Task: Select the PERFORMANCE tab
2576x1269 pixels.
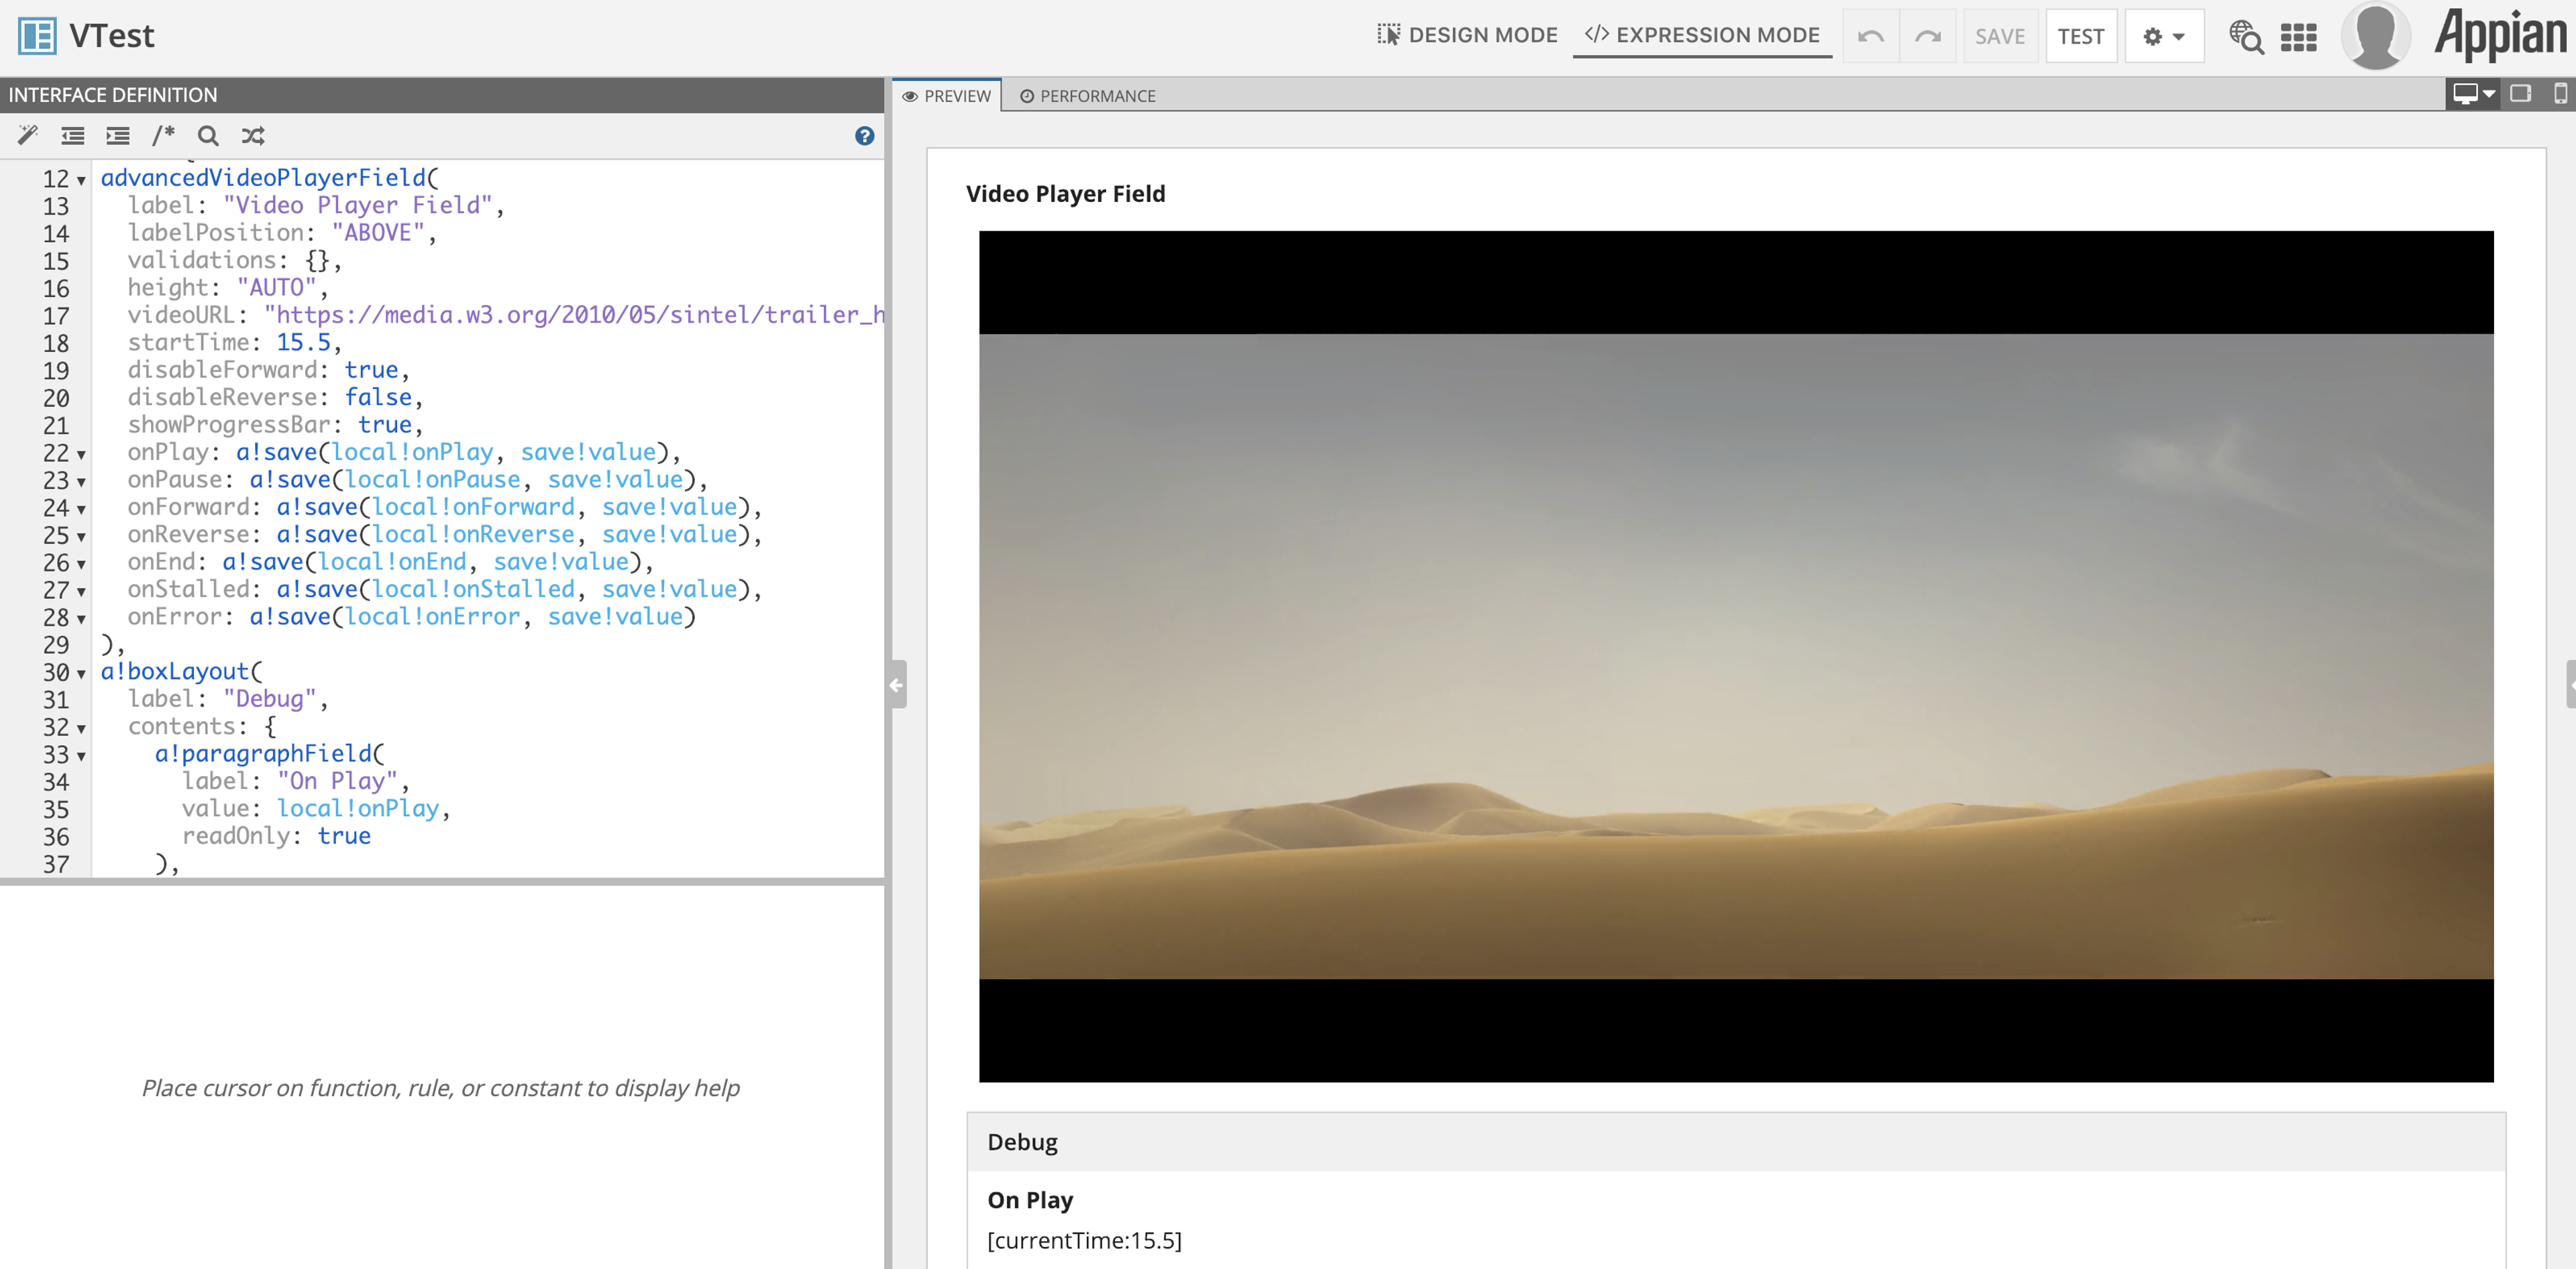Action: click(x=1087, y=96)
